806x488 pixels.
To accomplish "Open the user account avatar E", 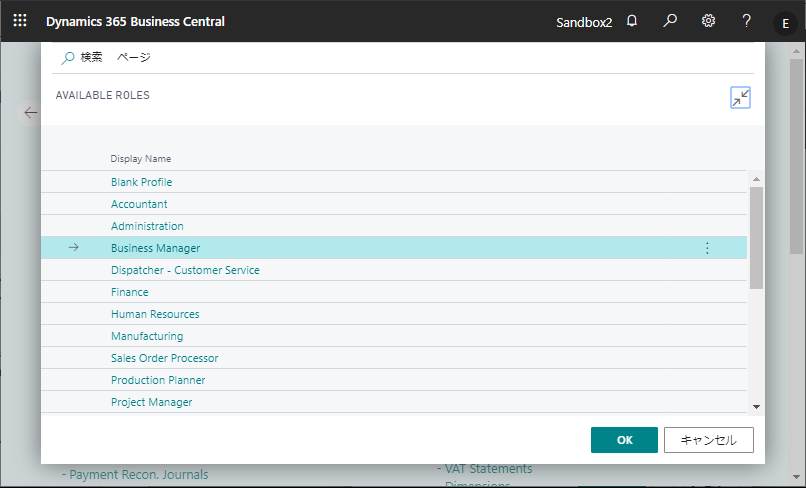I will tap(785, 23).
